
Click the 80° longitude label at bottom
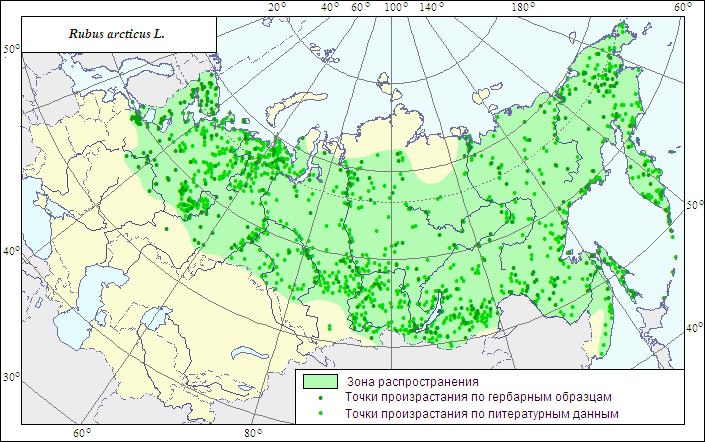point(253,433)
